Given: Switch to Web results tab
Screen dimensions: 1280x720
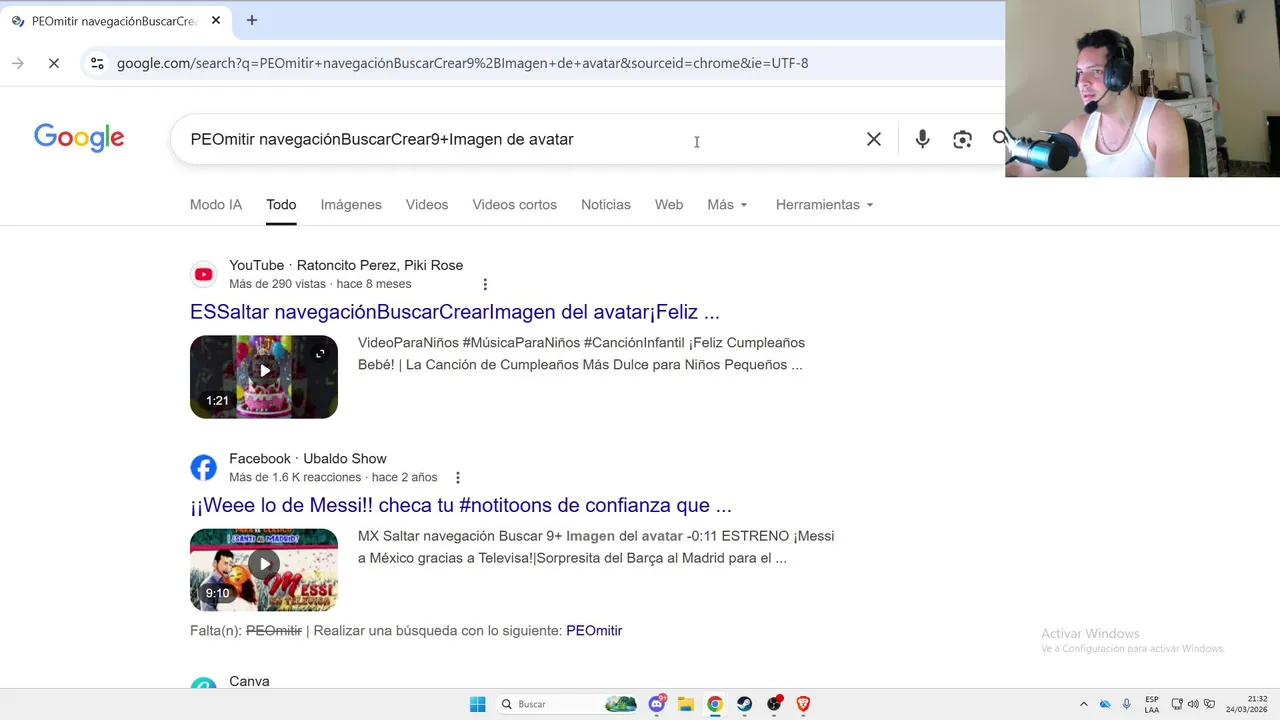Looking at the screenshot, I should tap(669, 204).
